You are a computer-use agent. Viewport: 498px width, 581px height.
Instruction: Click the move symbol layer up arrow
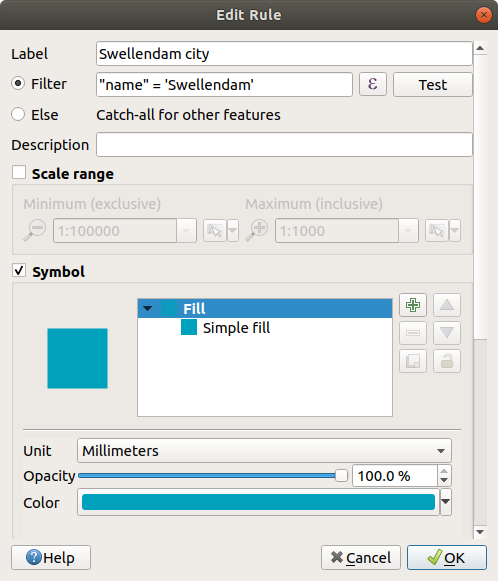(x=447, y=305)
